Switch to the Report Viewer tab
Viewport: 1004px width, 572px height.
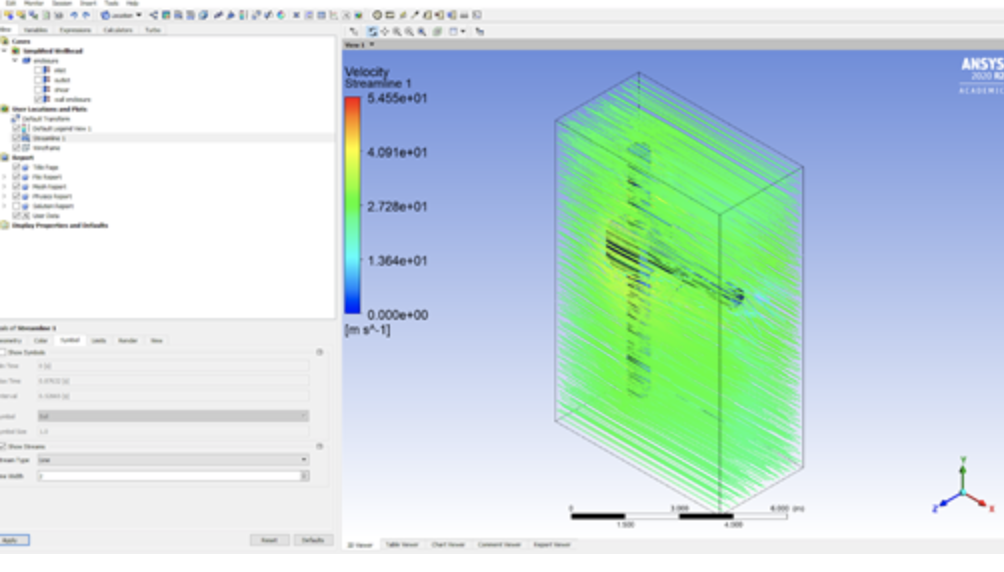(x=552, y=544)
